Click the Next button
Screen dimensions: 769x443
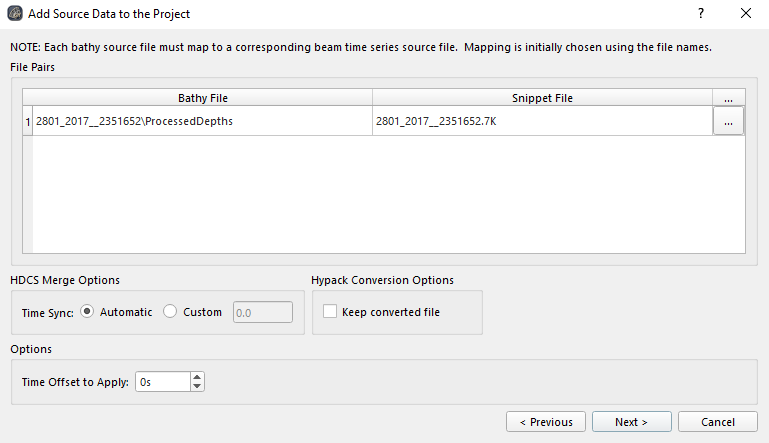631,422
